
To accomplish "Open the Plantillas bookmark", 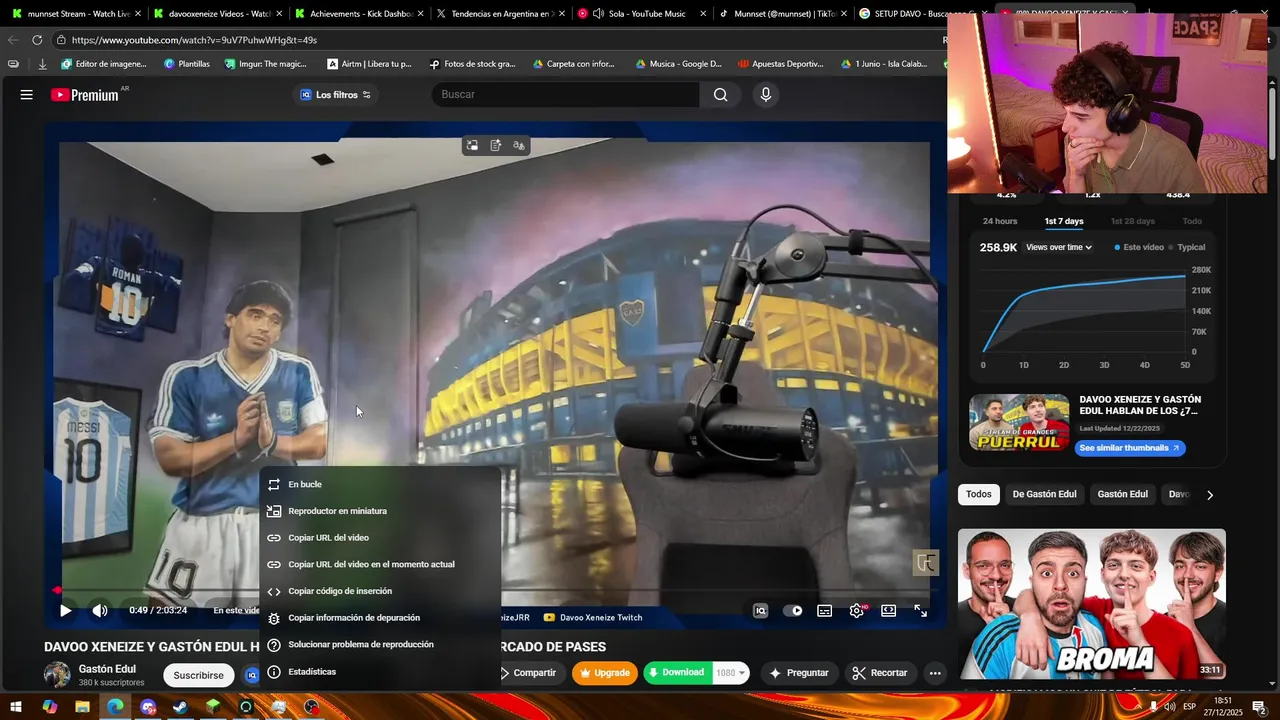I will point(187,64).
